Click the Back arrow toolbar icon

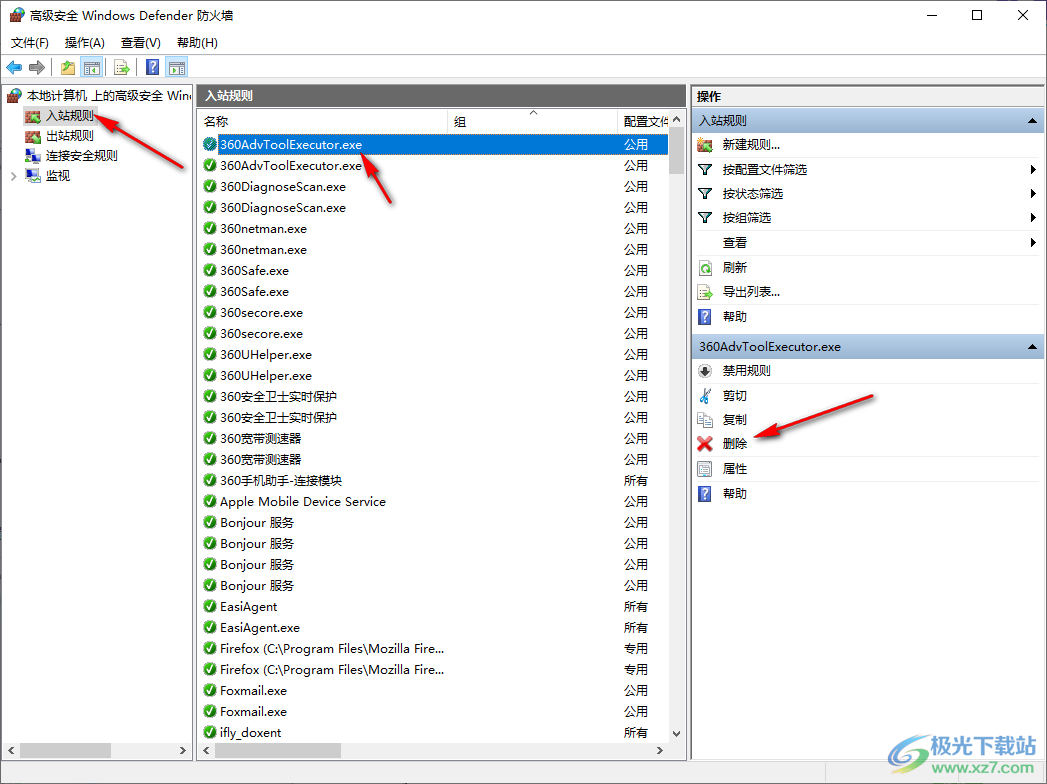click(14, 67)
